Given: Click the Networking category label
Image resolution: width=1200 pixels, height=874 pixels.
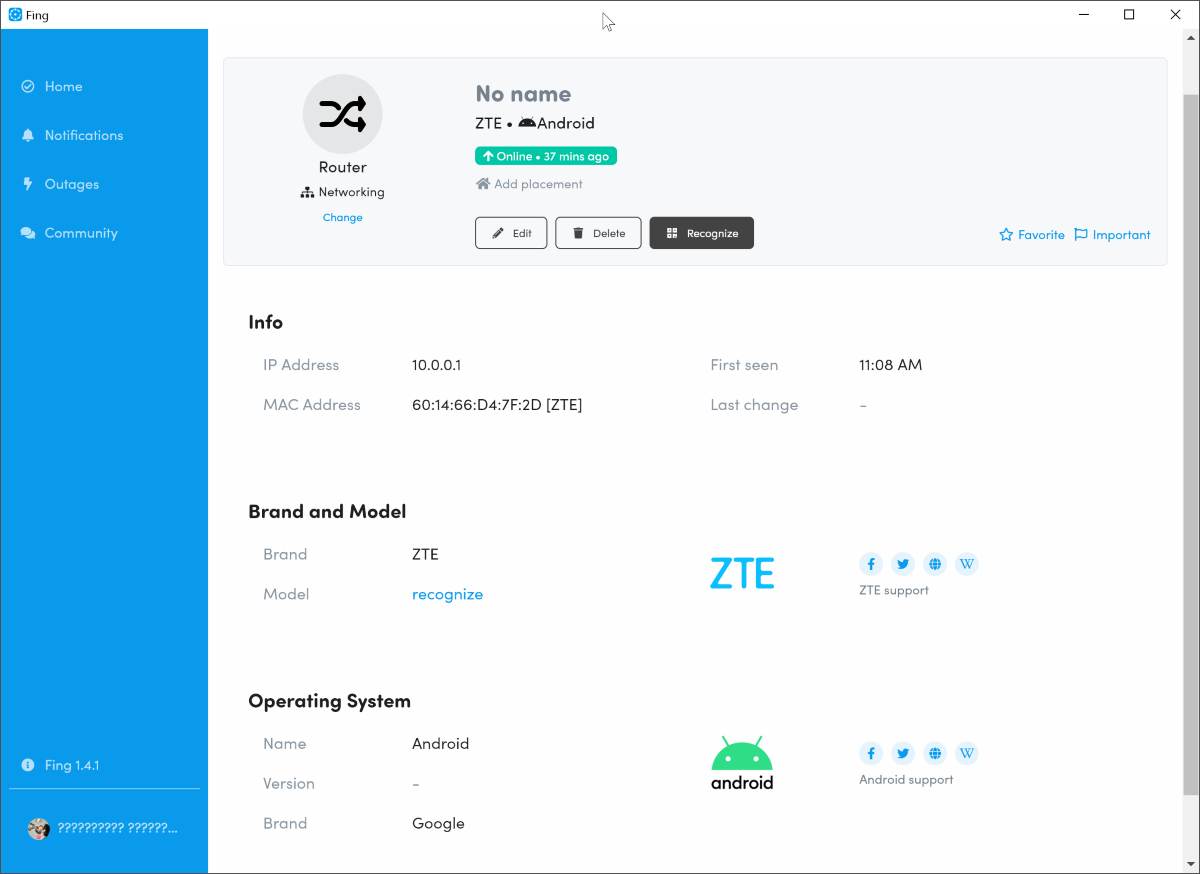Looking at the screenshot, I should 351,192.
